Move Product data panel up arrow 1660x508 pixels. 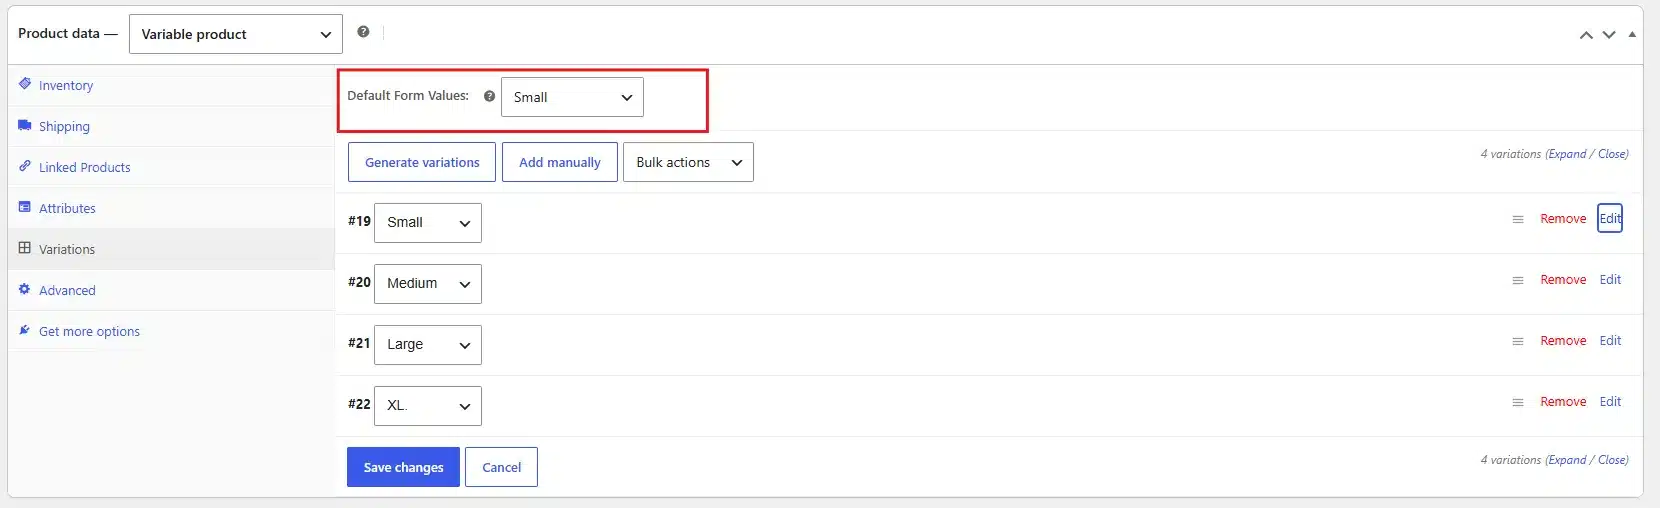point(1586,35)
